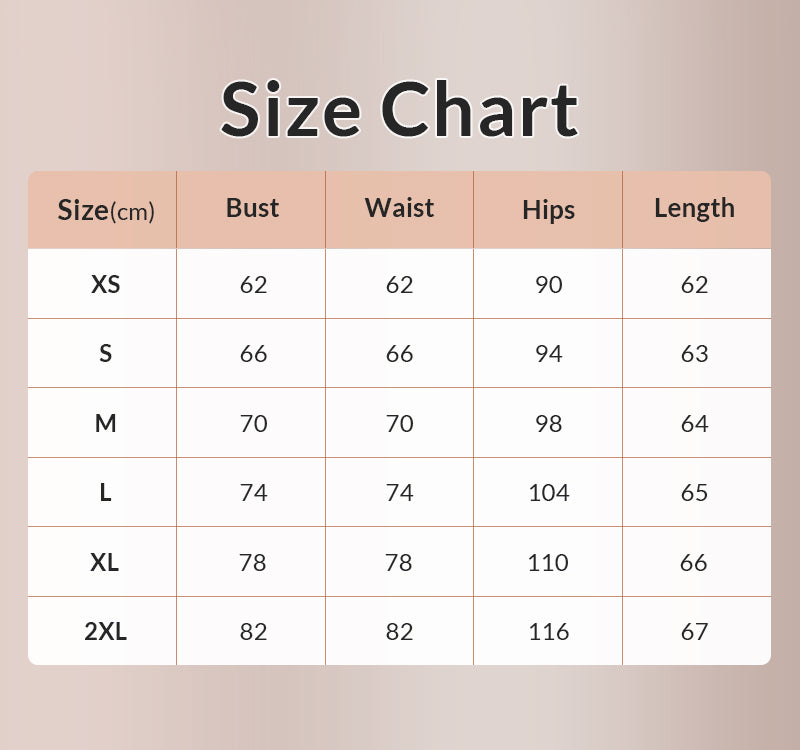Click the Bust column header
Screen dimensions: 800x750
pos(252,208)
